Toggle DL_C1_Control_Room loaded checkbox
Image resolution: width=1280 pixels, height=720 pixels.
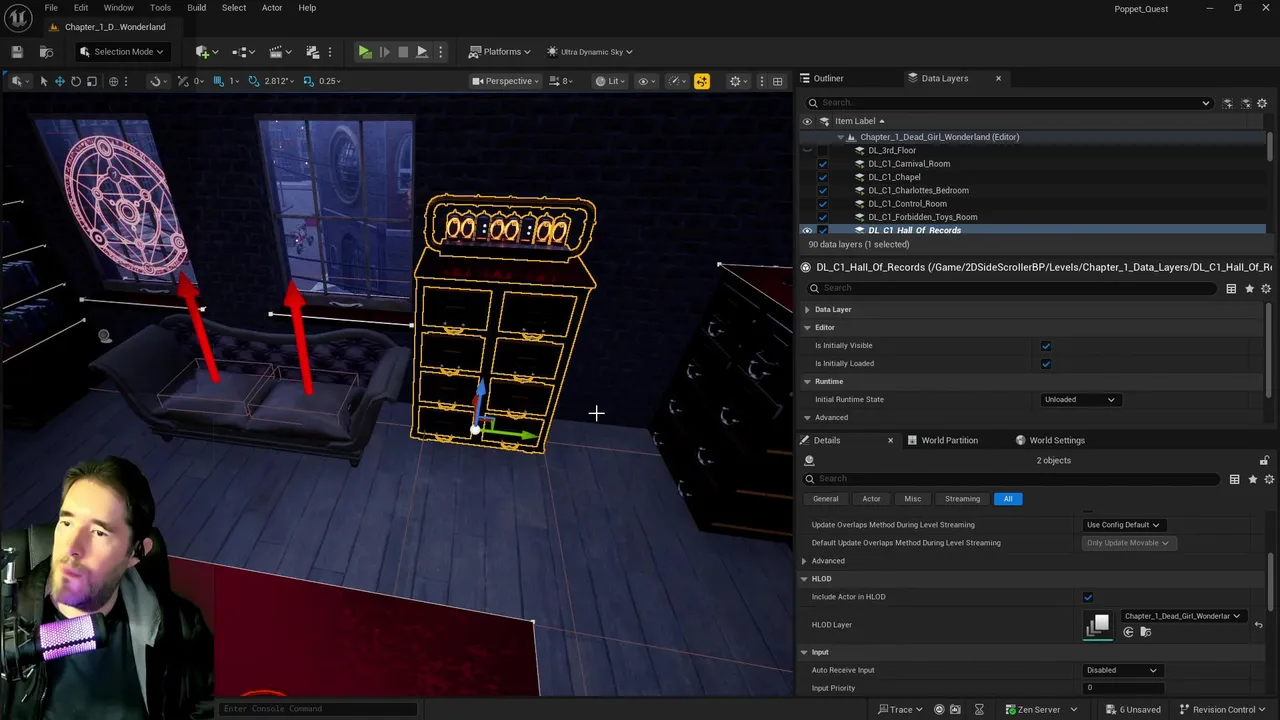823,204
